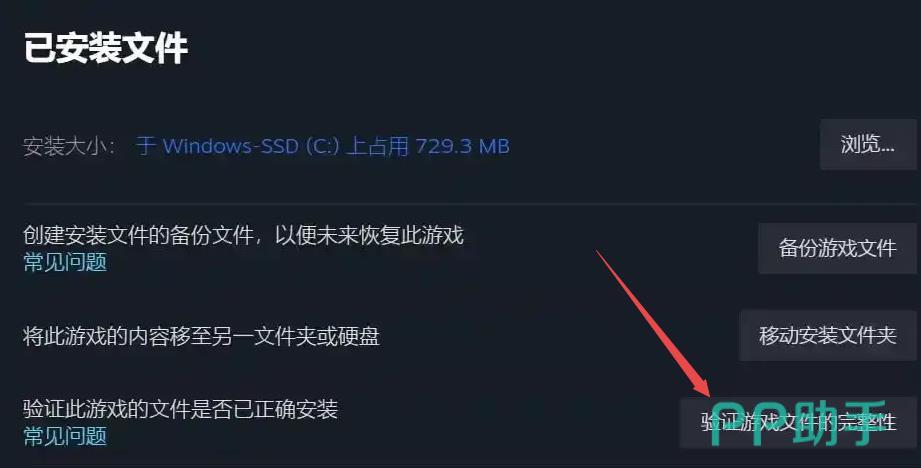
Task: Click 将此游戏的内容移至另一文件夹或硬盘 description
Action: pyautogui.click(x=201, y=336)
